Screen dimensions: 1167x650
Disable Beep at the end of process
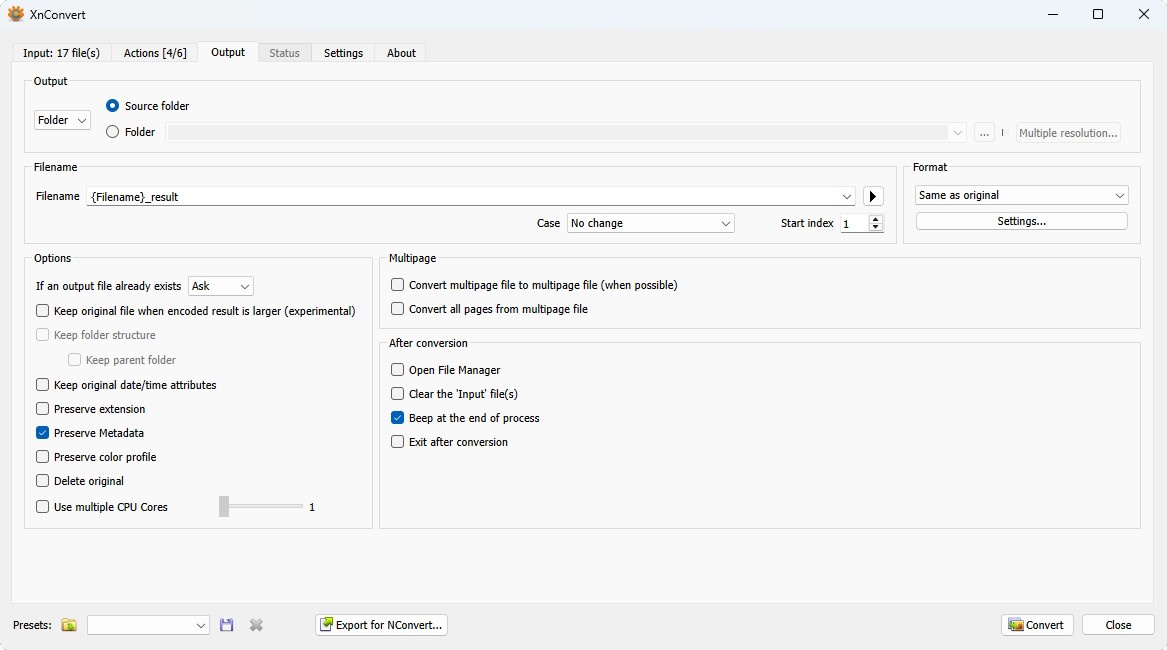click(x=397, y=418)
